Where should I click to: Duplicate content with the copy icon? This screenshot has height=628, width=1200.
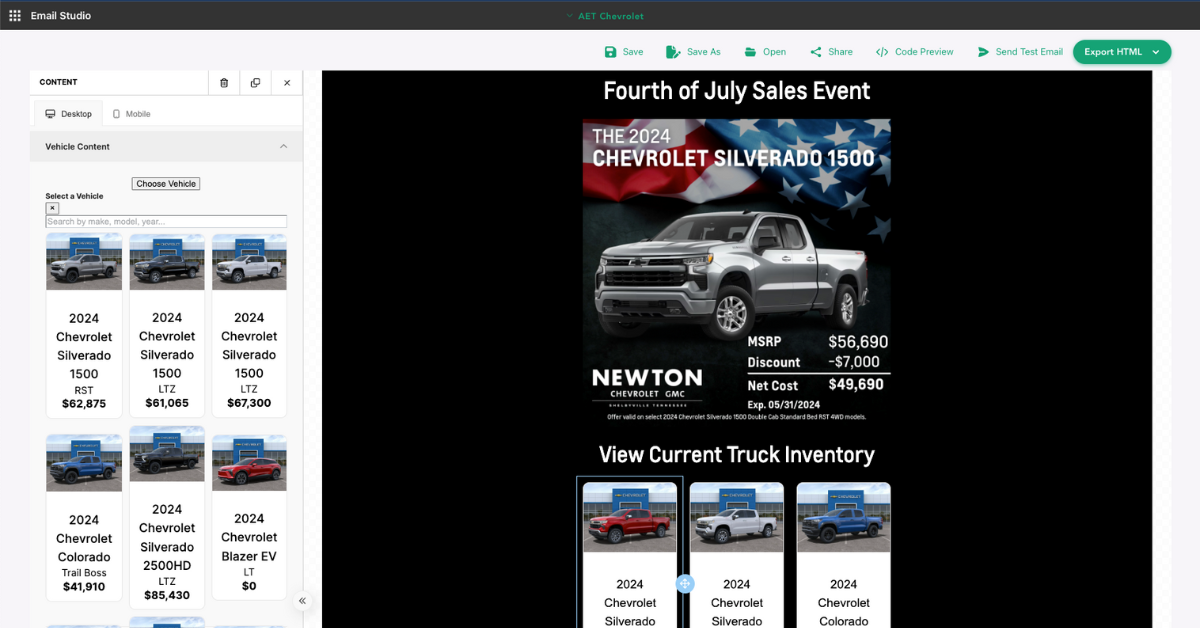point(255,83)
